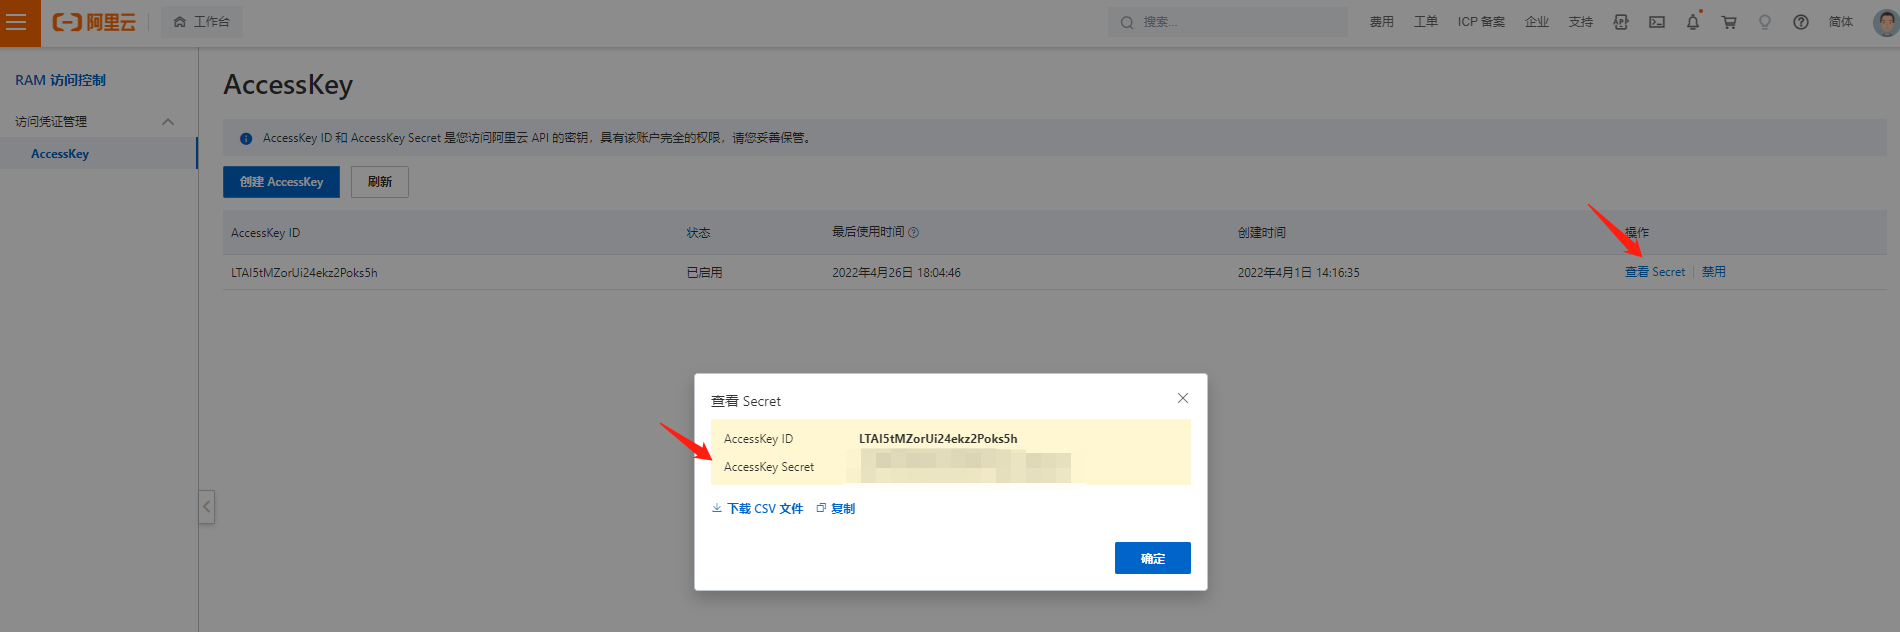This screenshot has height=632, width=1900.
Task: Open the 费用 menu
Action: tap(1382, 22)
